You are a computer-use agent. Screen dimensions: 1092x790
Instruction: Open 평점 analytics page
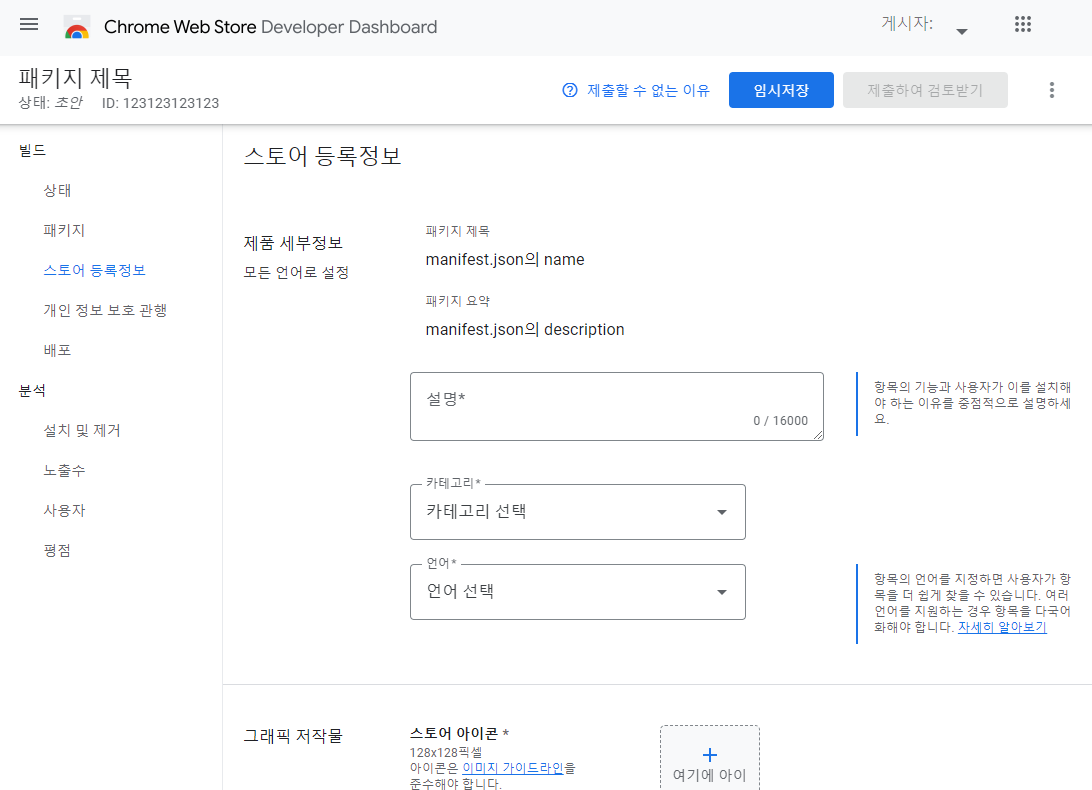57,550
